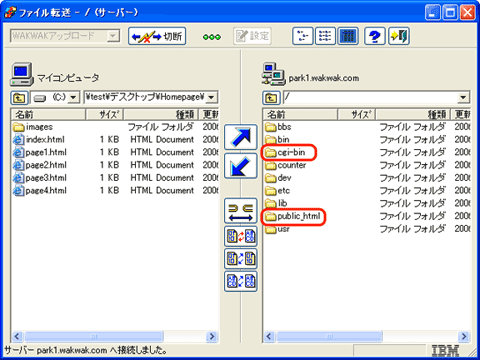Click the connection status green dots
Image resolution: width=480 pixels, height=360 pixels.
pyautogui.click(x=212, y=37)
